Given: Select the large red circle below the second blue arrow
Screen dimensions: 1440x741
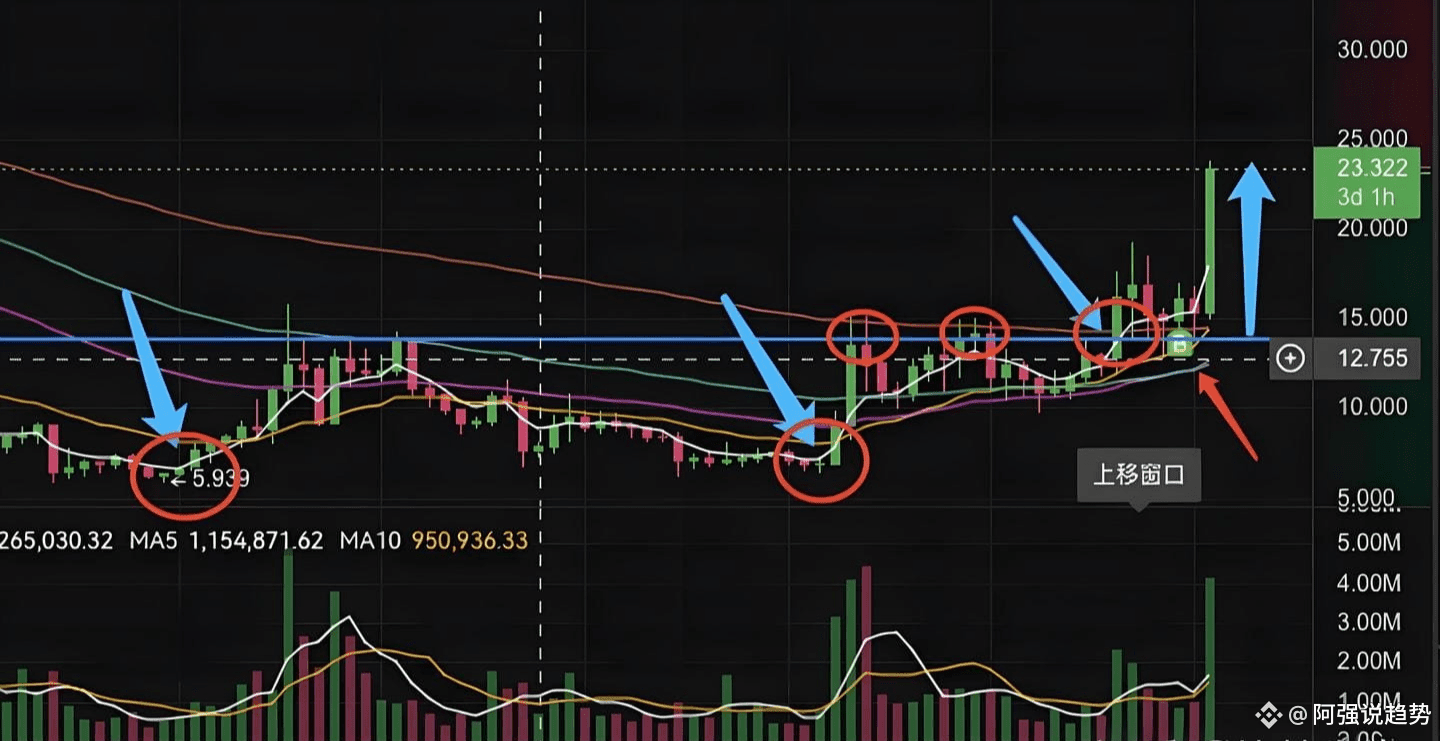Looking at the screenshot, I should coord(822,460).
